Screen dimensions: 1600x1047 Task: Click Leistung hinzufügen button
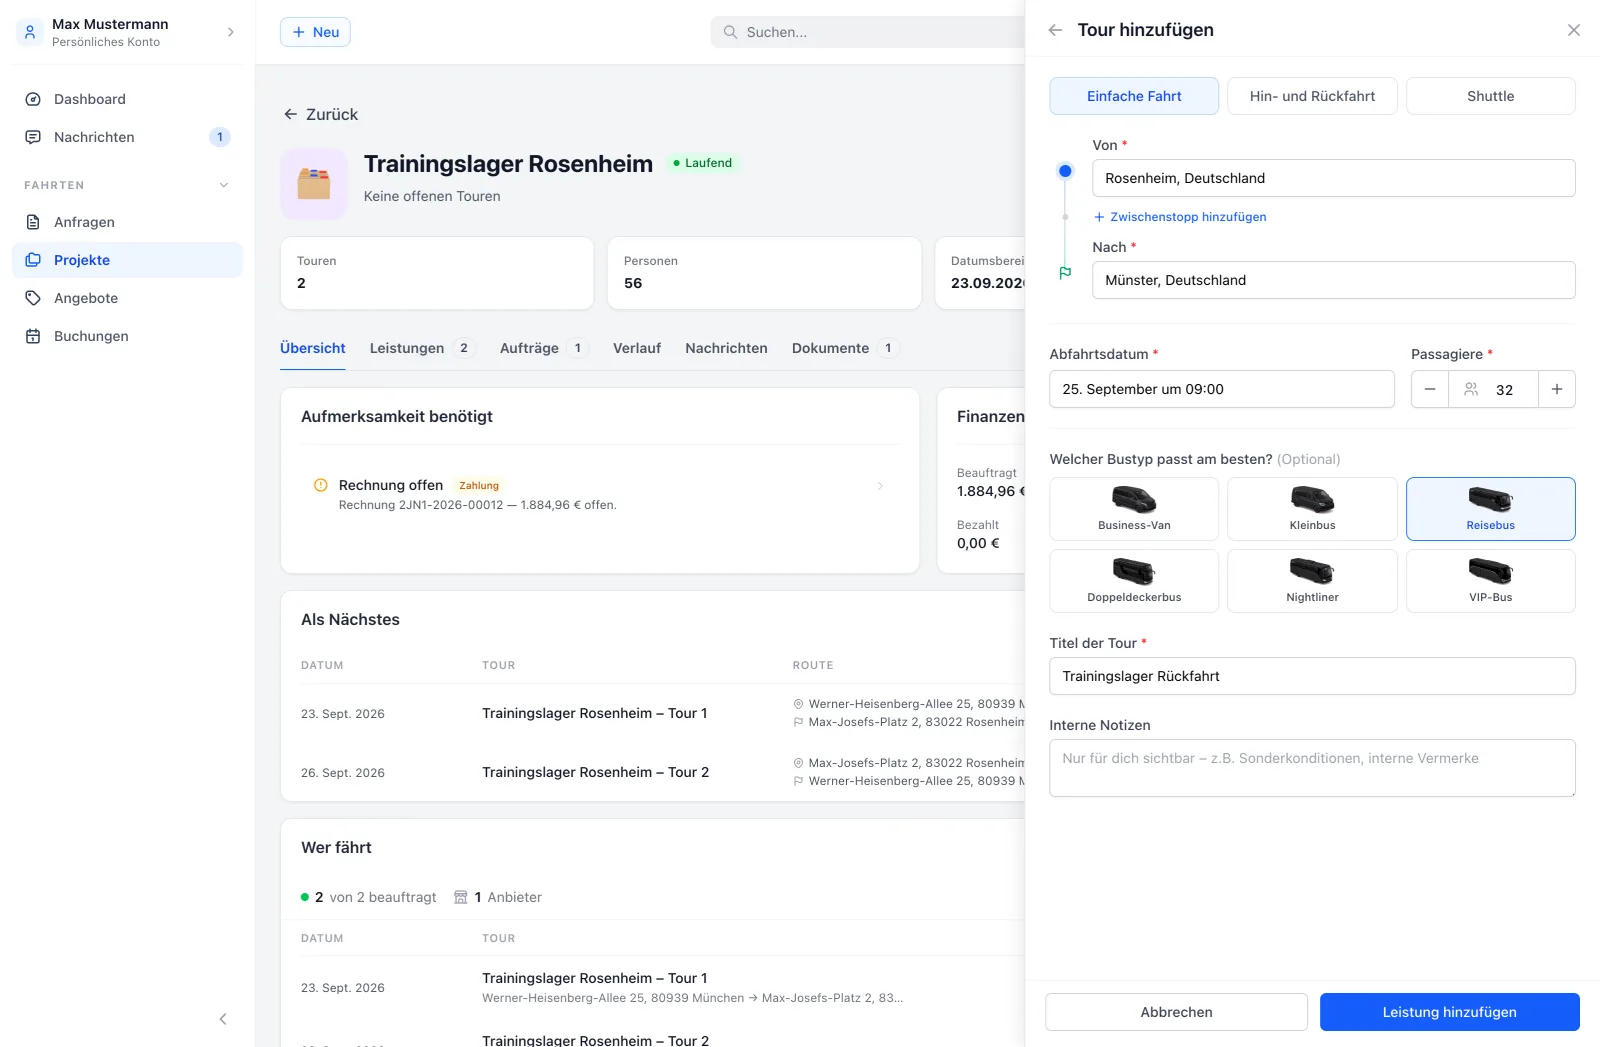click(x=1450, y=1012)
